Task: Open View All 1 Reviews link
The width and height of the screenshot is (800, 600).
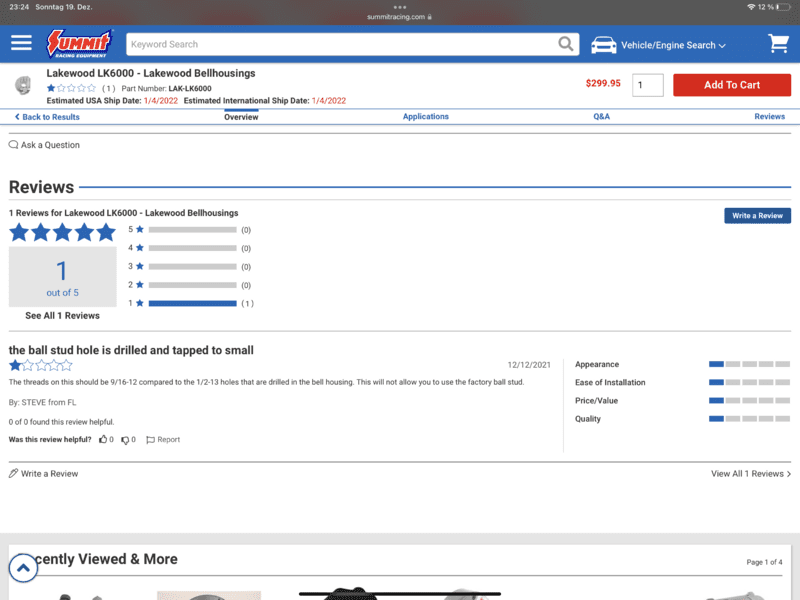Action: 751,473
